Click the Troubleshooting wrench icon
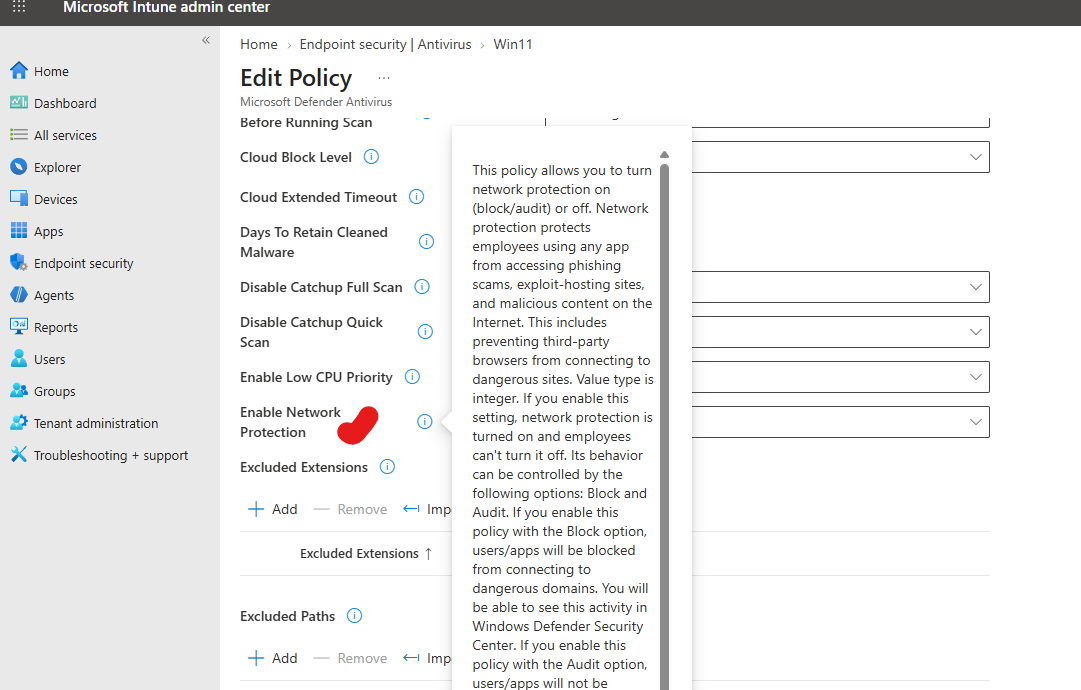The image size is (1081, 690). coord(19,454)
